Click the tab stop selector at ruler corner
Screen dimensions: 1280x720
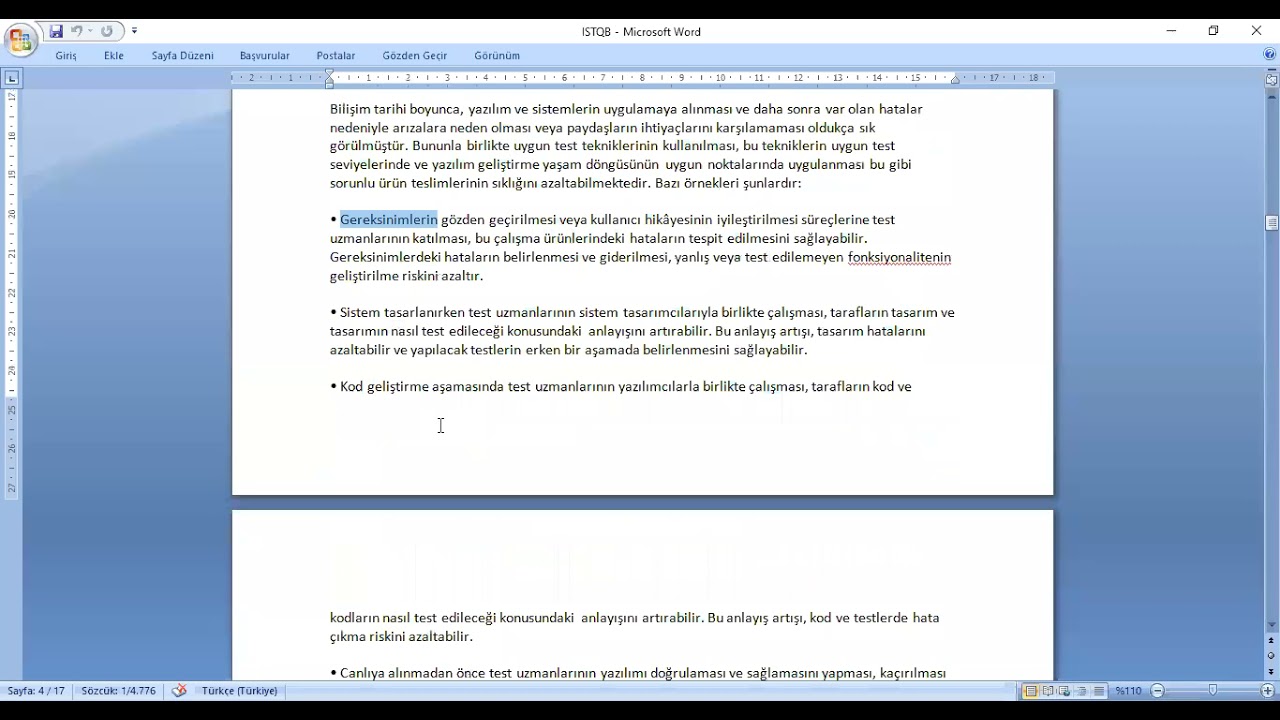[11, 78]
